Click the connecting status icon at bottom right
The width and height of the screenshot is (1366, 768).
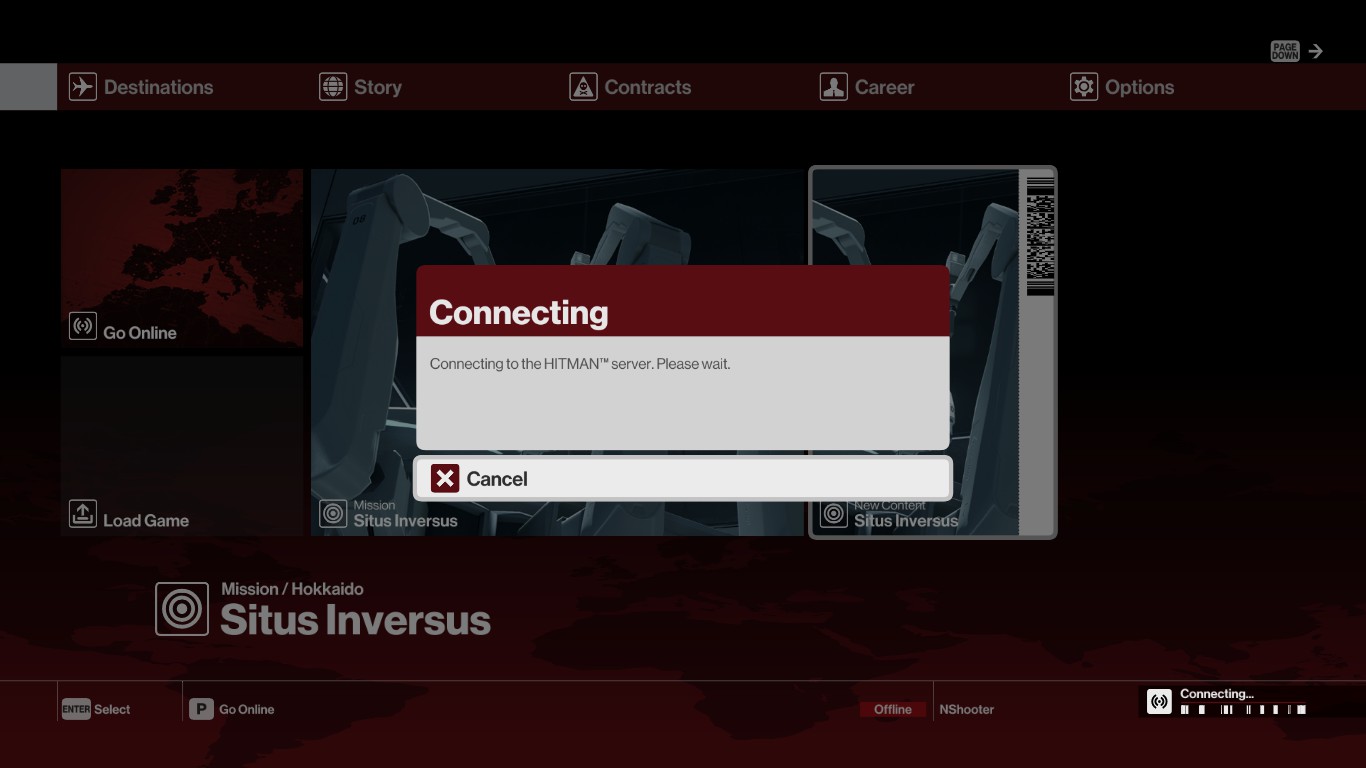coord(1159,701)
